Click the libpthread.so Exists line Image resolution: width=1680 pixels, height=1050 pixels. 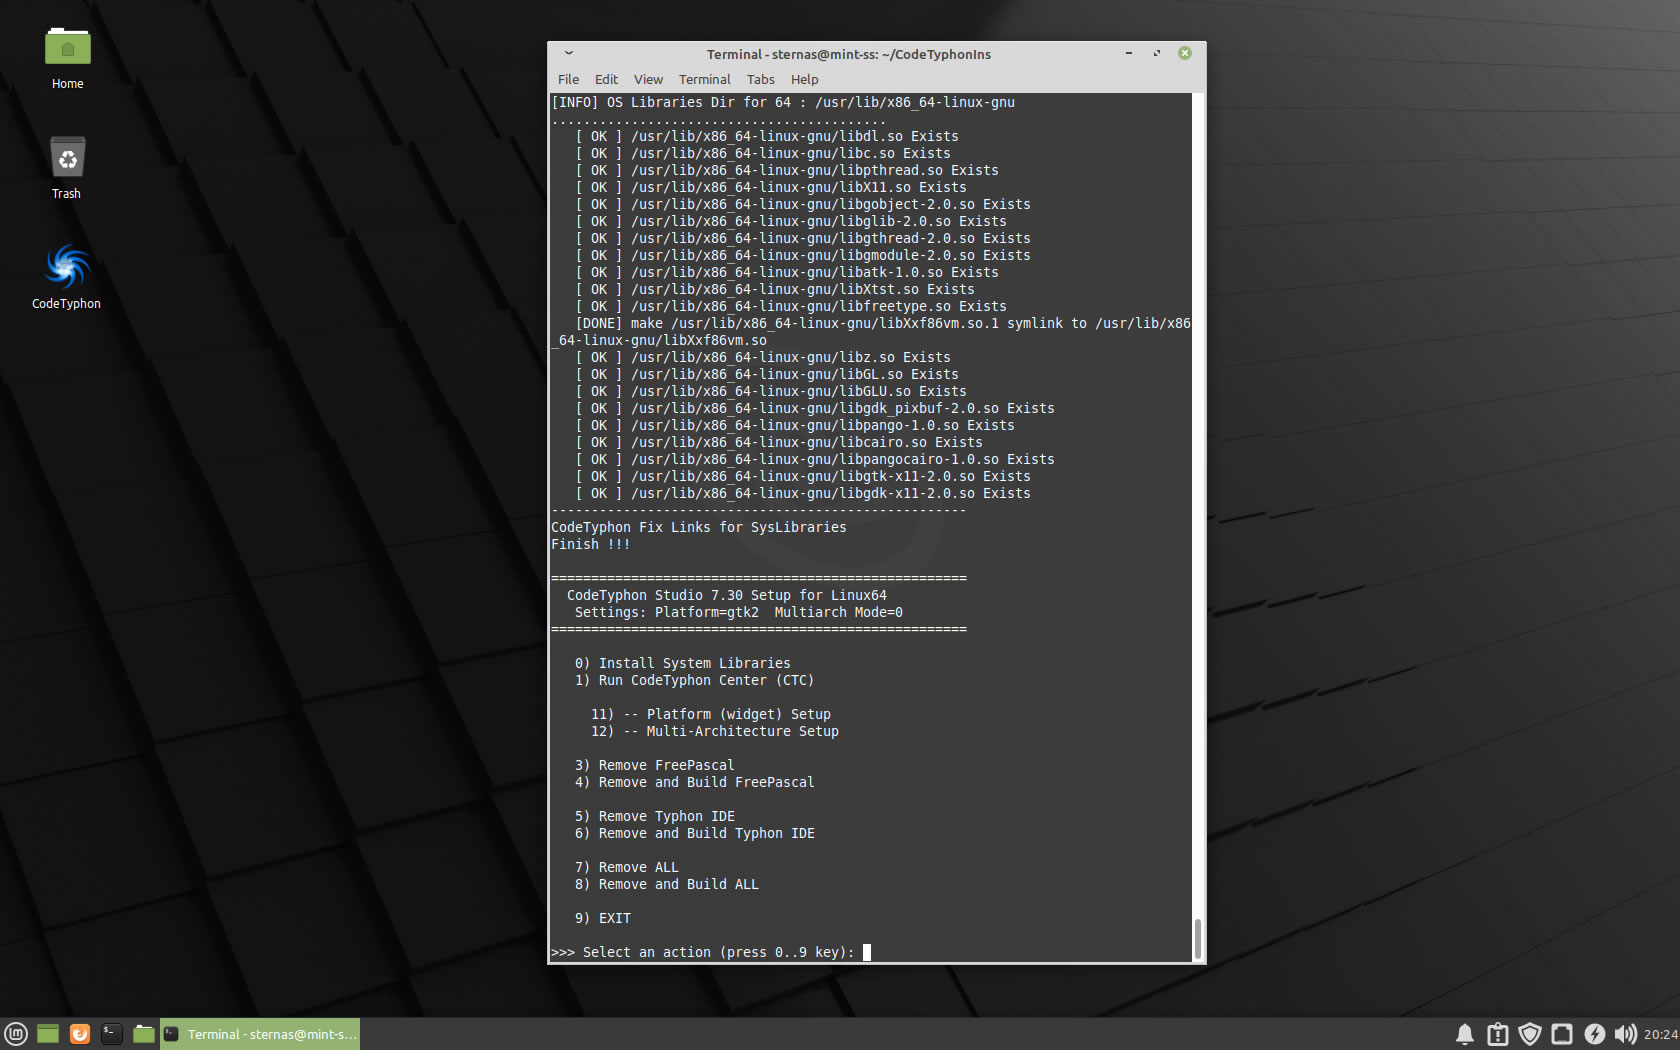[786, 170]
